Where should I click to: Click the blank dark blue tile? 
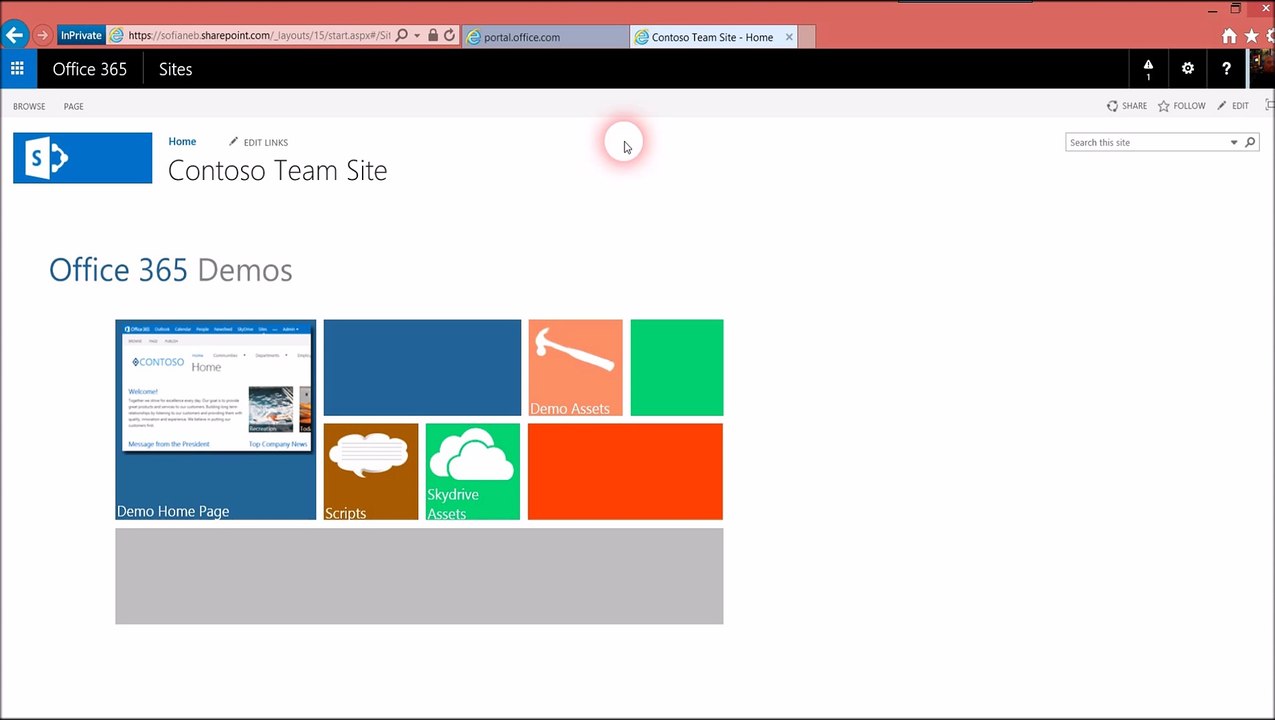click(422, 368)
